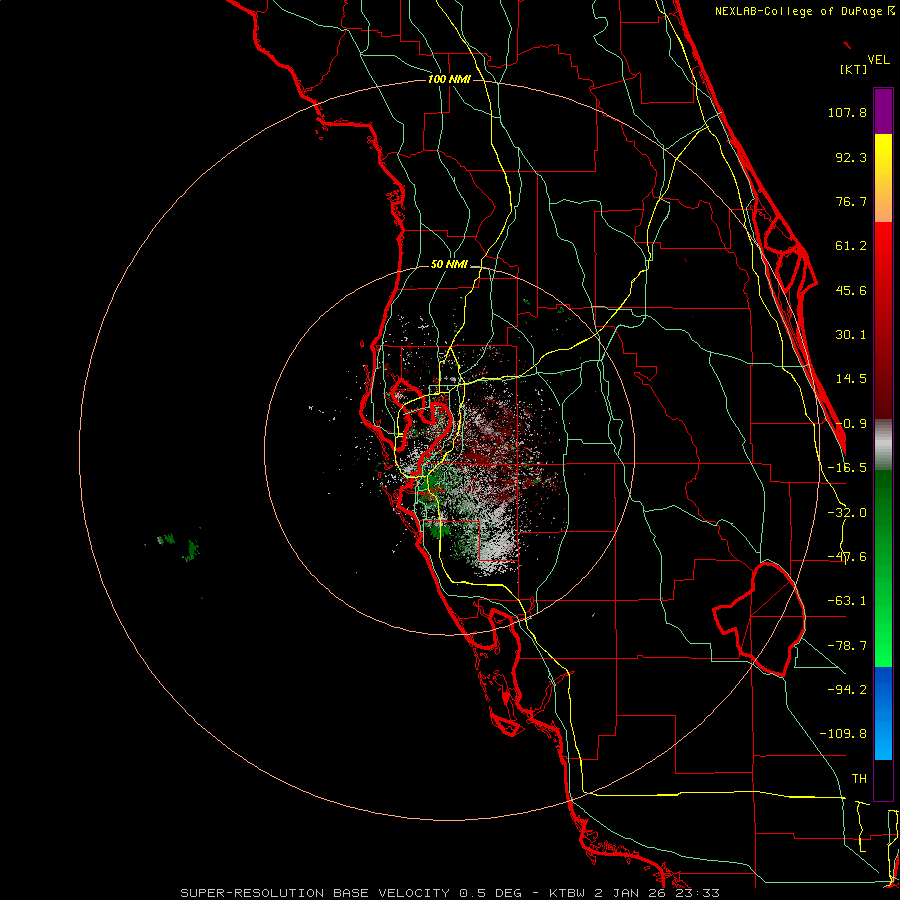This screenshot has height=900, width=900.
Task: Click the -0.9 scale value
Action: 851,424
